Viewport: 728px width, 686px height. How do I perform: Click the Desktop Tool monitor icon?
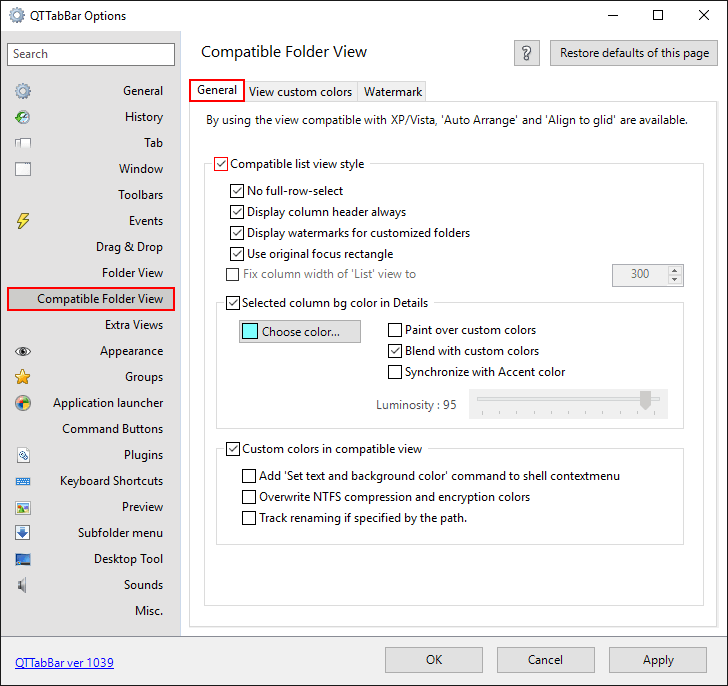(x=23, y=559)
